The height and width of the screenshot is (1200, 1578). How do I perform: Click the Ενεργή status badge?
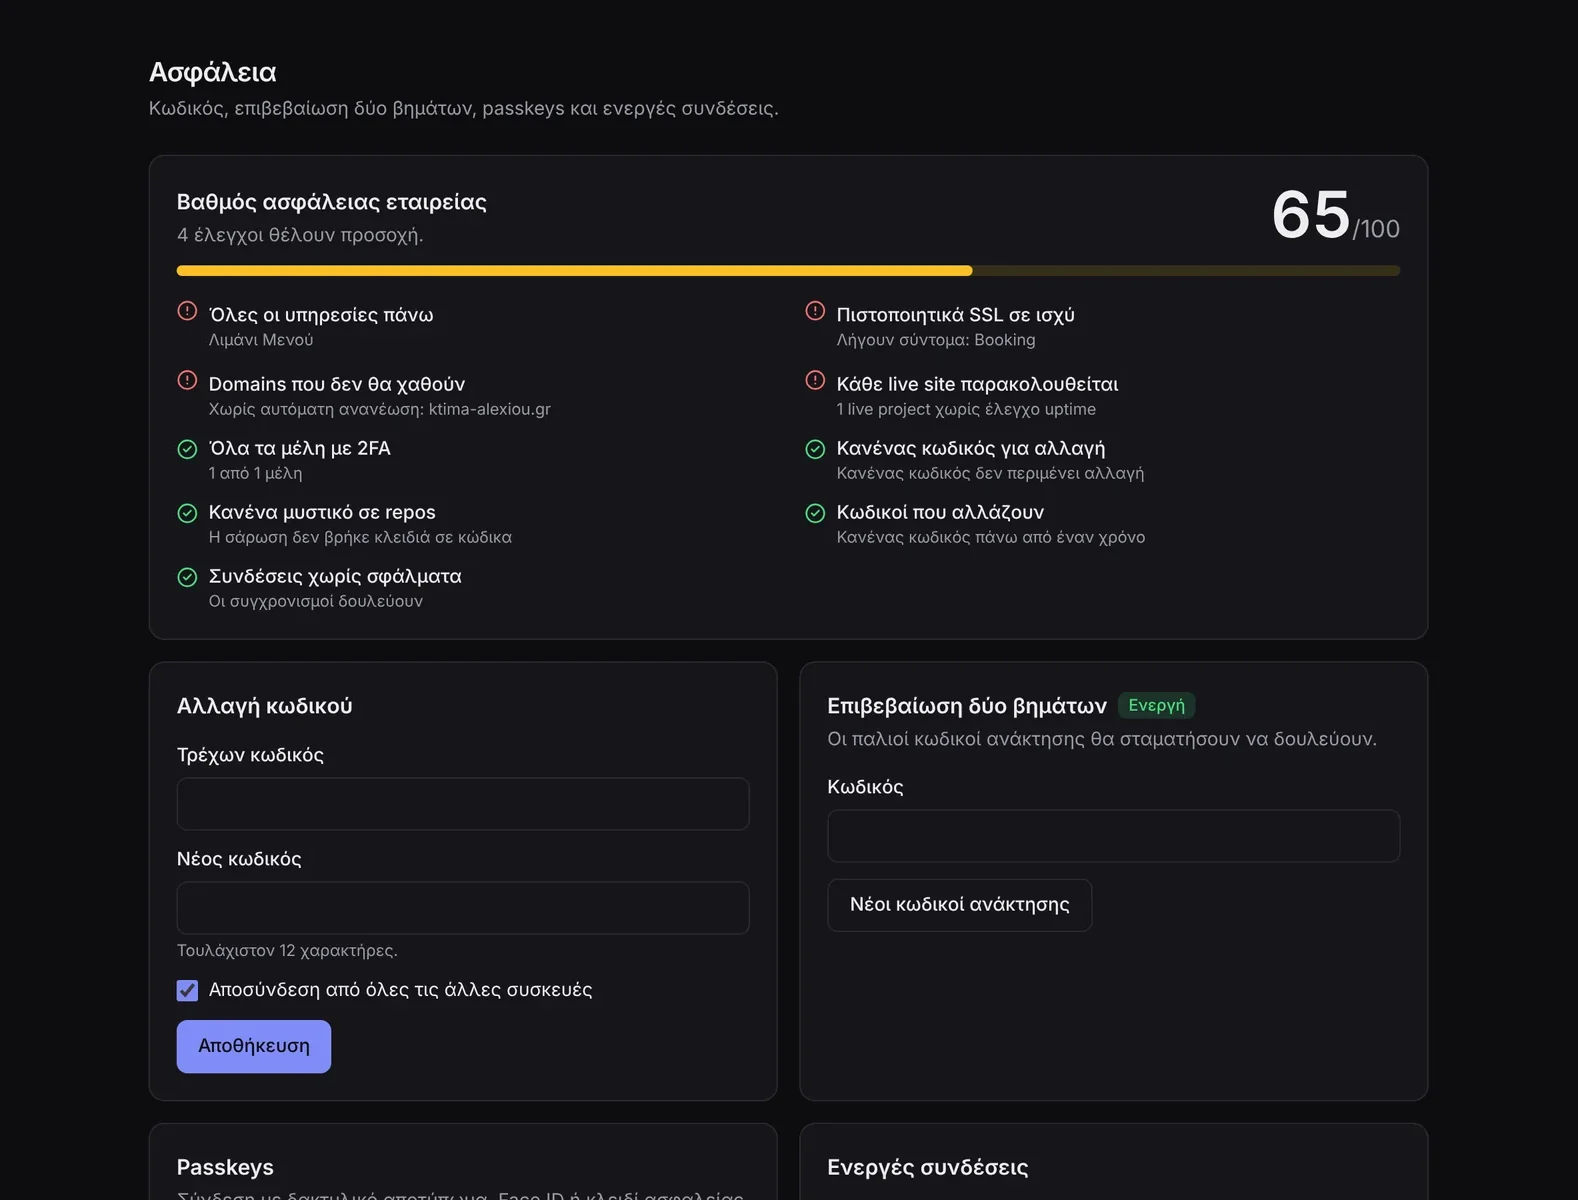click(x=1157, y=706)
